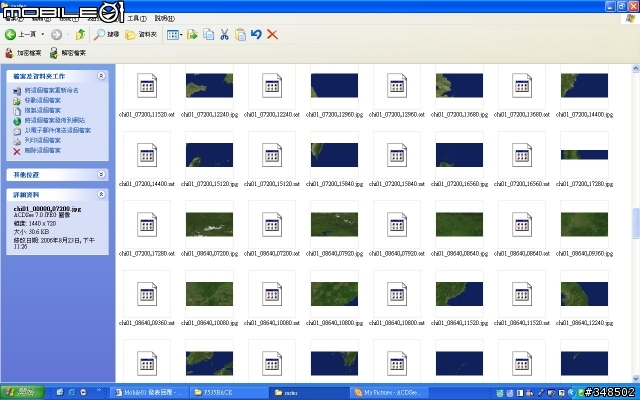Select the chi01_07200,16560.jpg thumbnail

tap(459, 155)
